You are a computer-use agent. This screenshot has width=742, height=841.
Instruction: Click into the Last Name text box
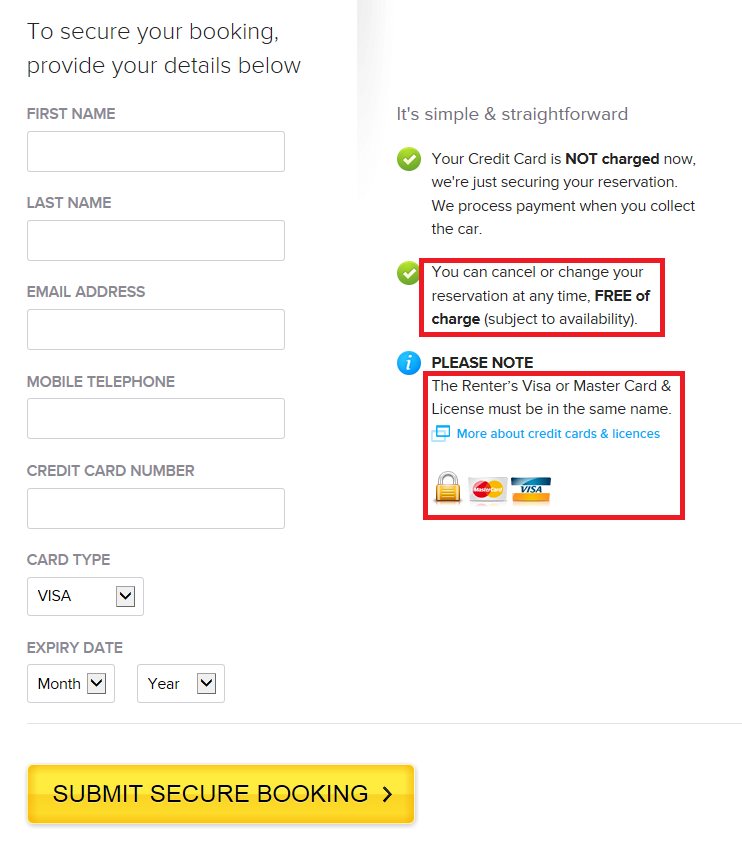(x=156, y=241)
